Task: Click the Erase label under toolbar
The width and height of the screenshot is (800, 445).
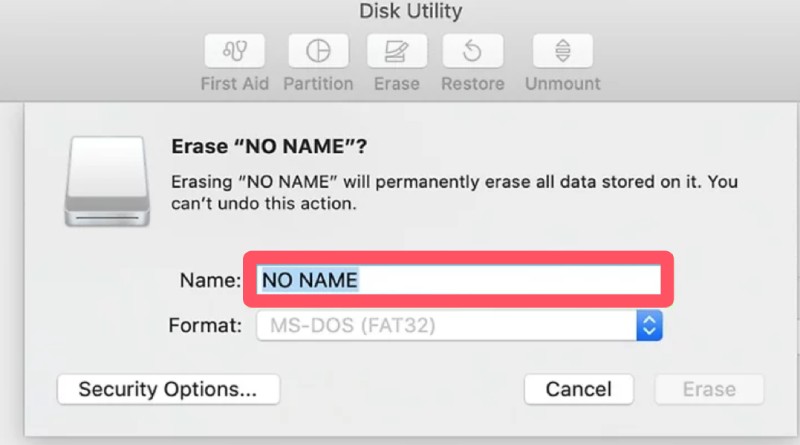Action: [396, 83]
